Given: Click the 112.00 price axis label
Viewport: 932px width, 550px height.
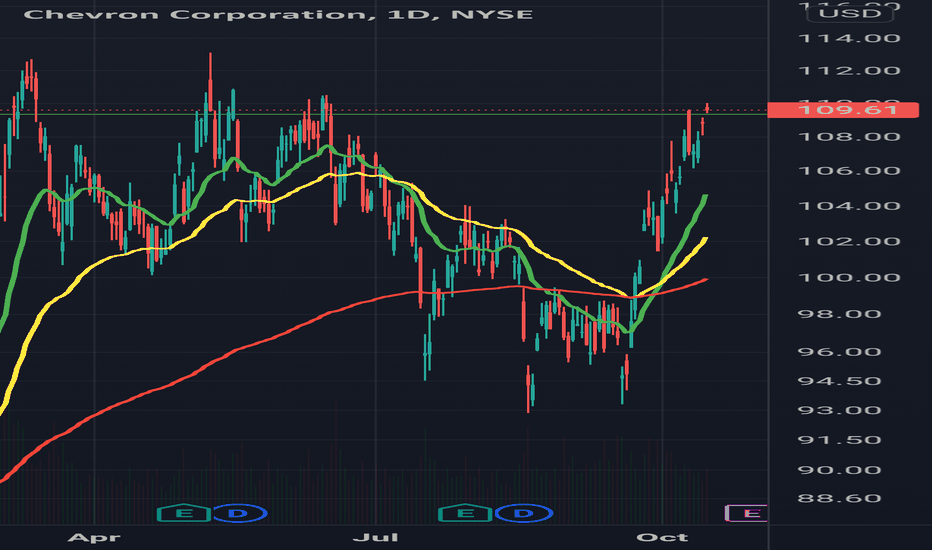Looking at the screenshot, I should coord(849,71).
